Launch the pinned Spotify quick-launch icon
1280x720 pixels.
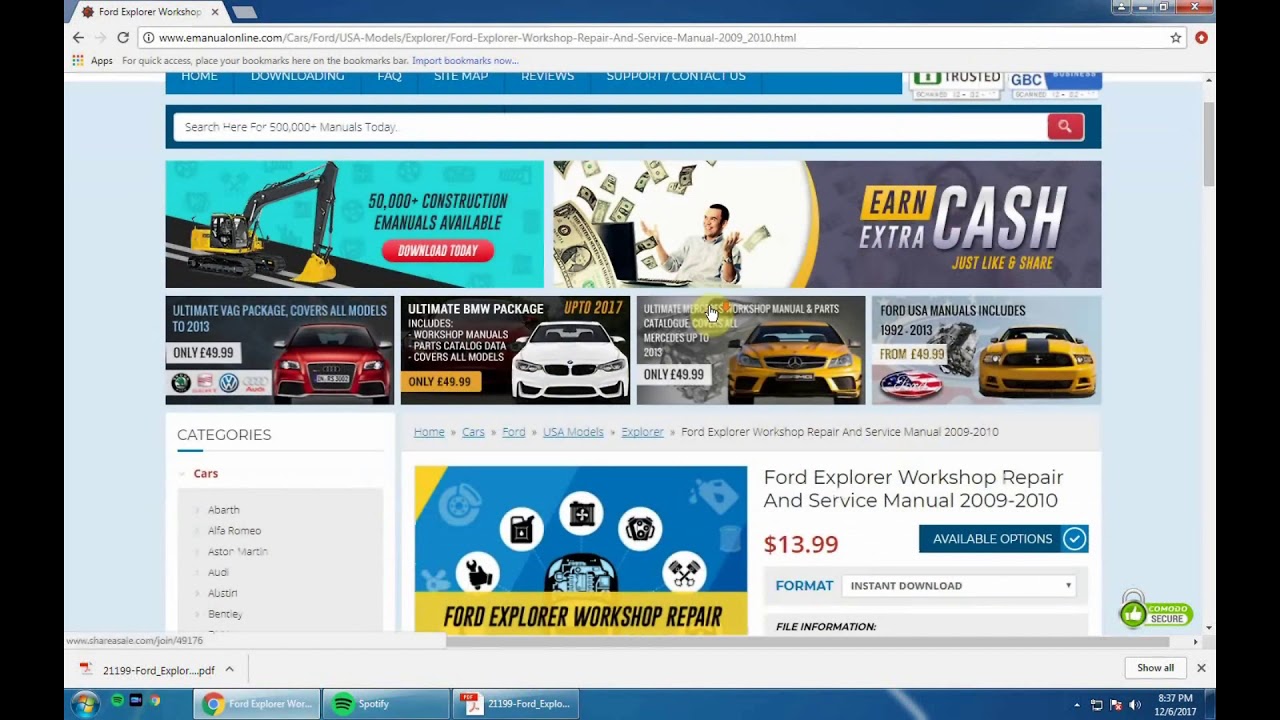pos(117,701)
